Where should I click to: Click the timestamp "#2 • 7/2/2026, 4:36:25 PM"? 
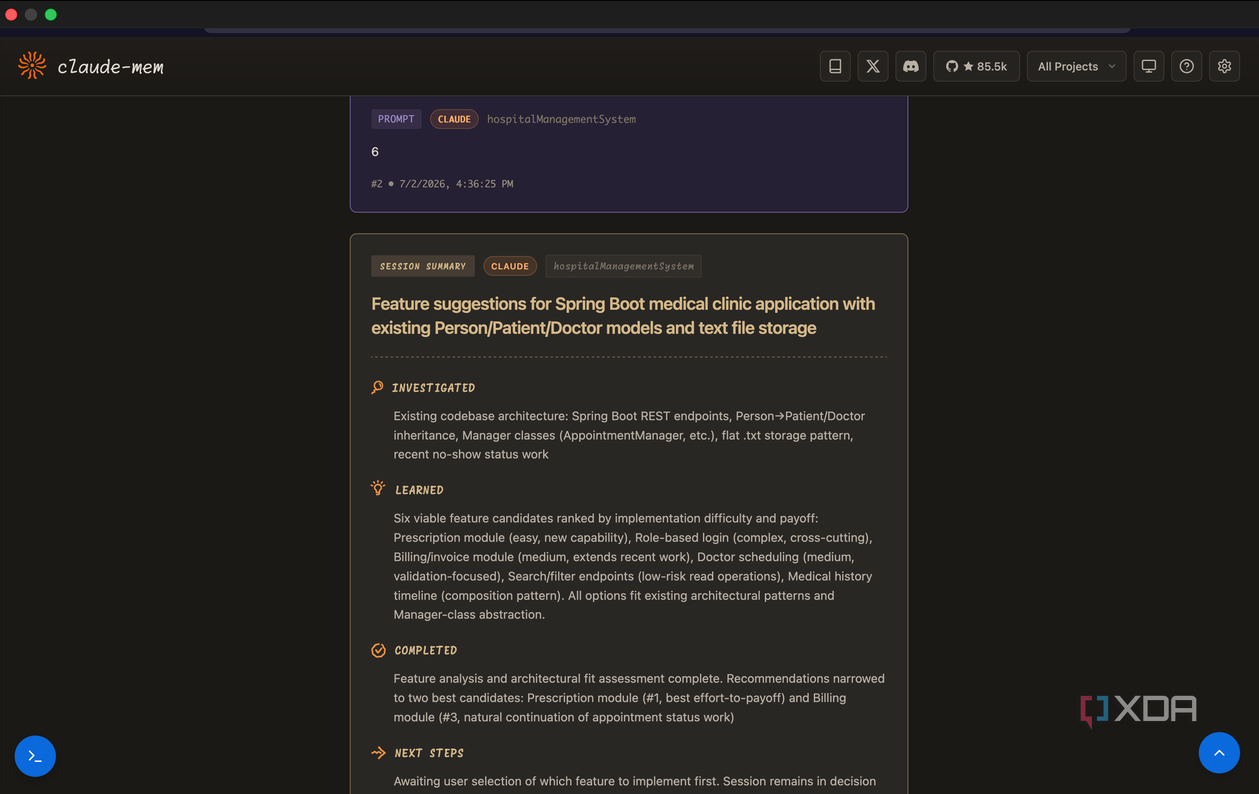[442, 184]
